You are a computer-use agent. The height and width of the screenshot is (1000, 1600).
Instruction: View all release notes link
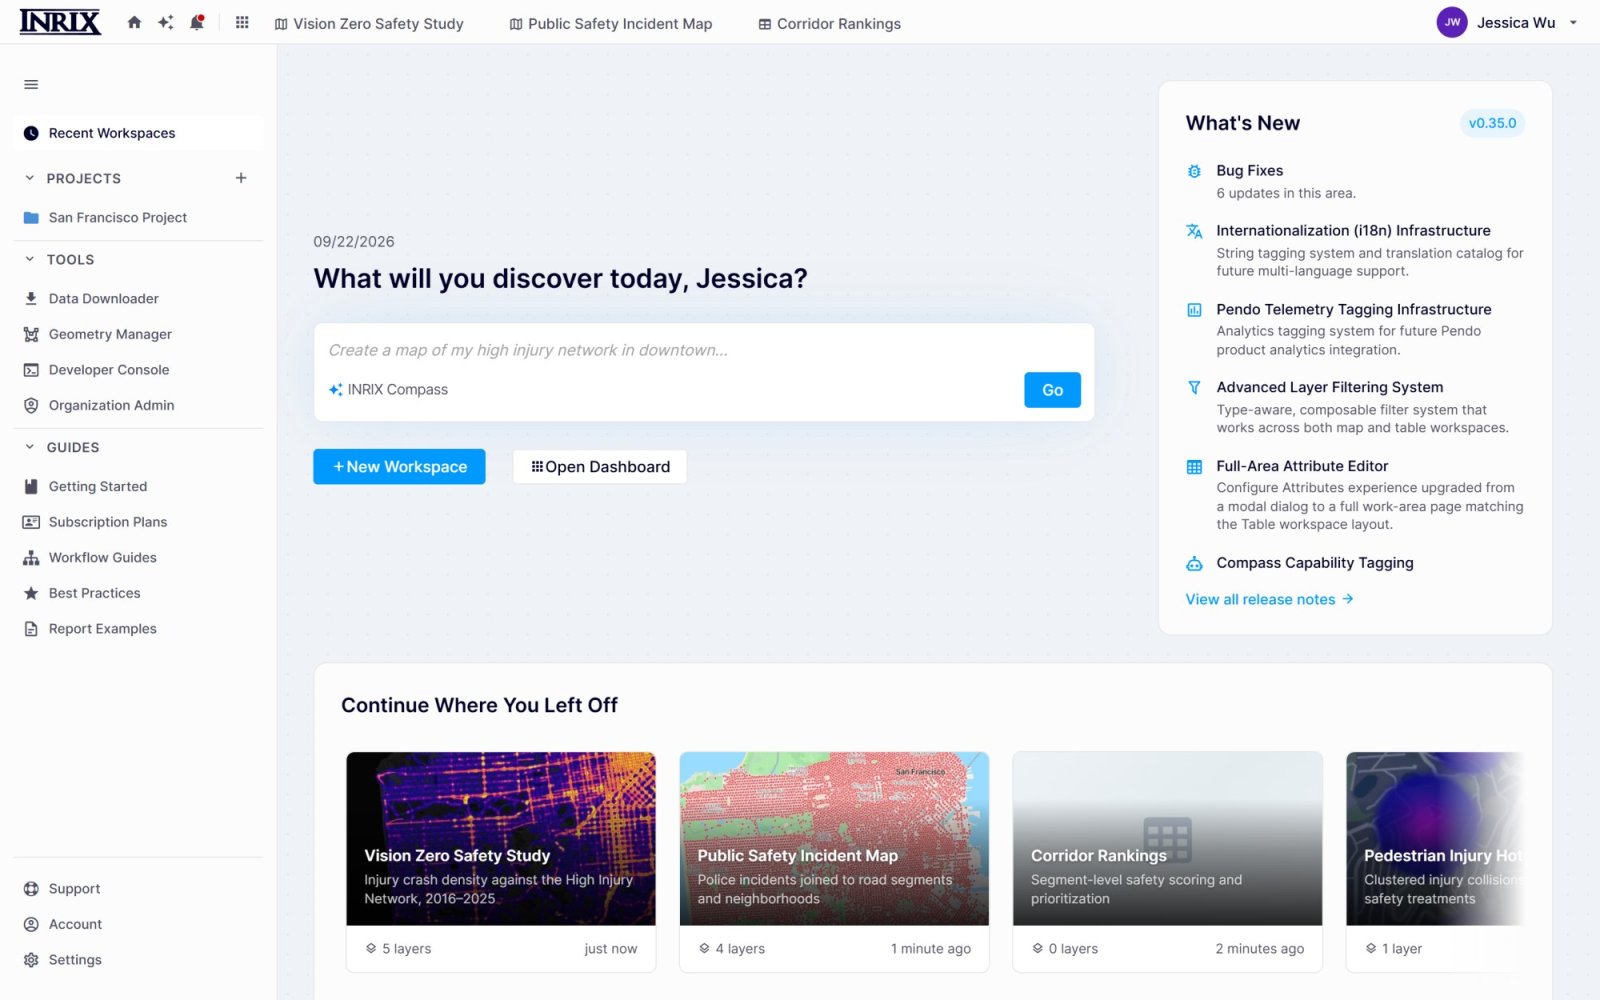point(1269,599)
